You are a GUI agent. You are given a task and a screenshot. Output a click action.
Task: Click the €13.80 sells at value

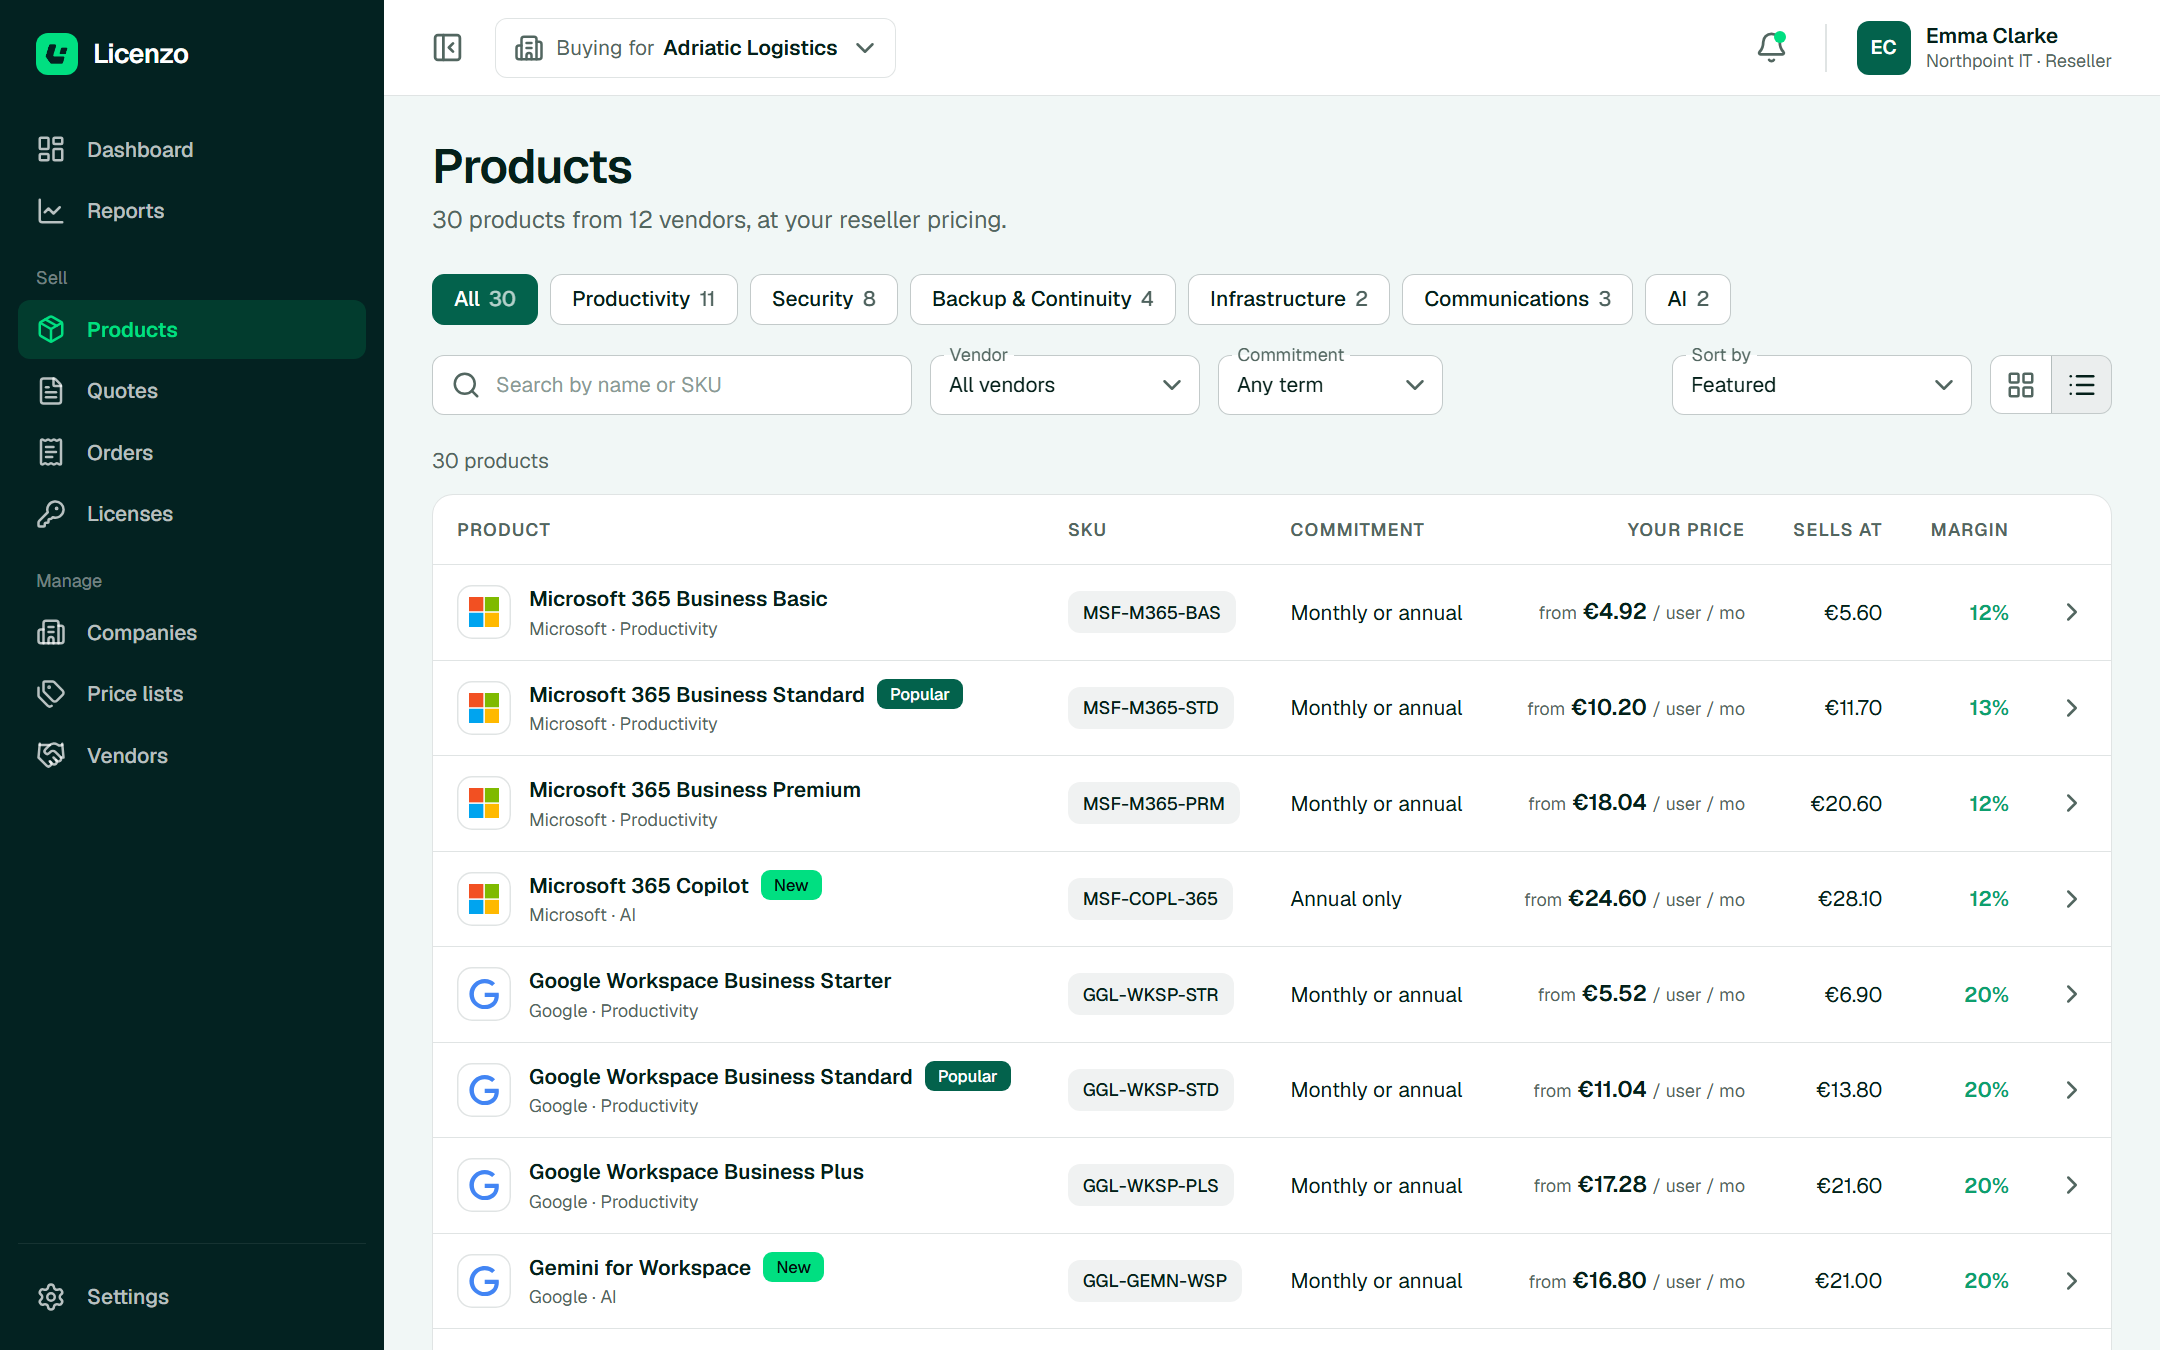point(1848,1090)
